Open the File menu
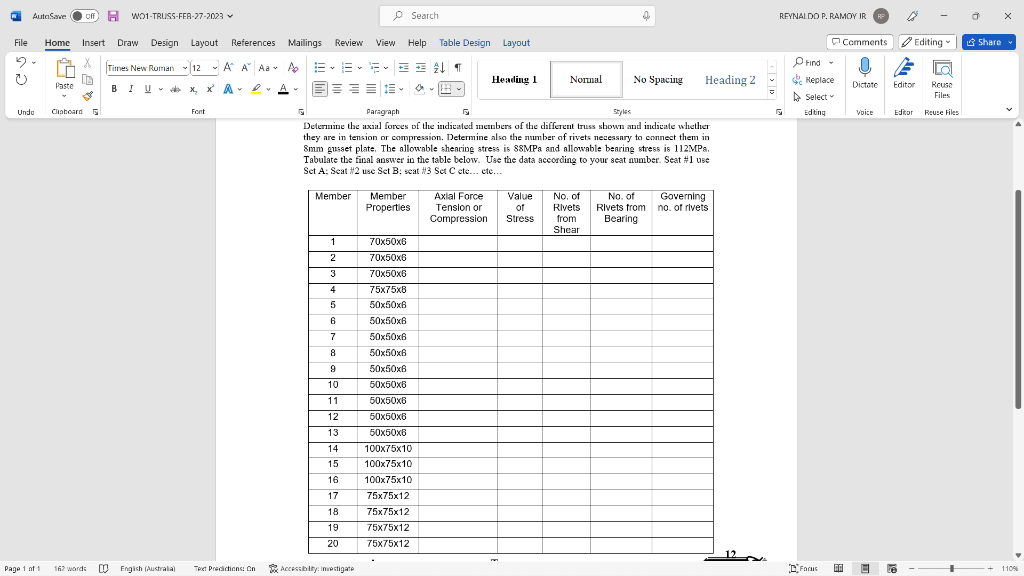The image size is (1024, 576). (x=21, y=42)
